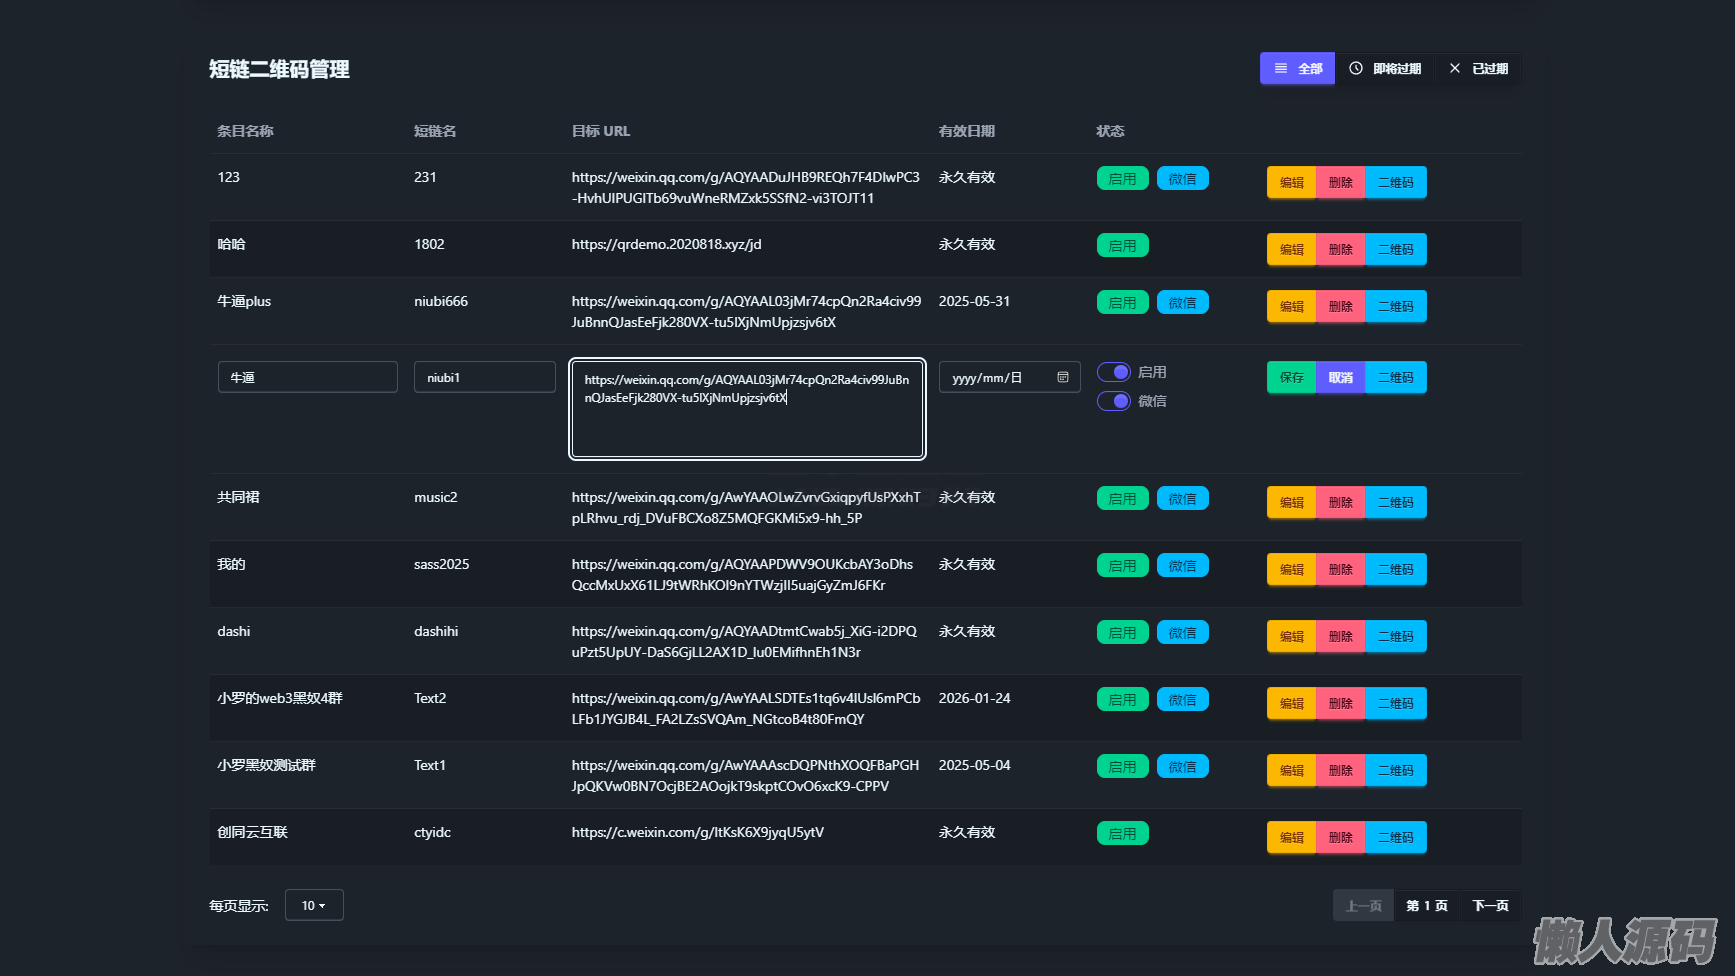Image resolution: width=1735 pixels, height=976 pixels.
Task: Click 取消 to cancel editing
Action: tap(1340, 378)
